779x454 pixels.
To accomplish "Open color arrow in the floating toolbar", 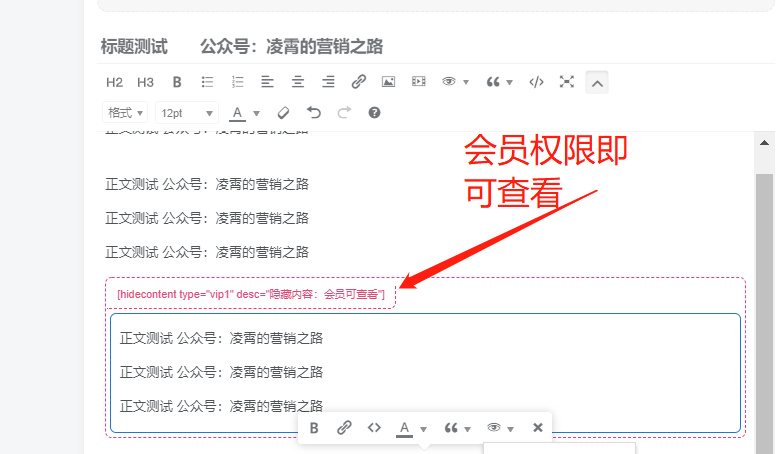I will pyautogui.click(x=423, y=429).
